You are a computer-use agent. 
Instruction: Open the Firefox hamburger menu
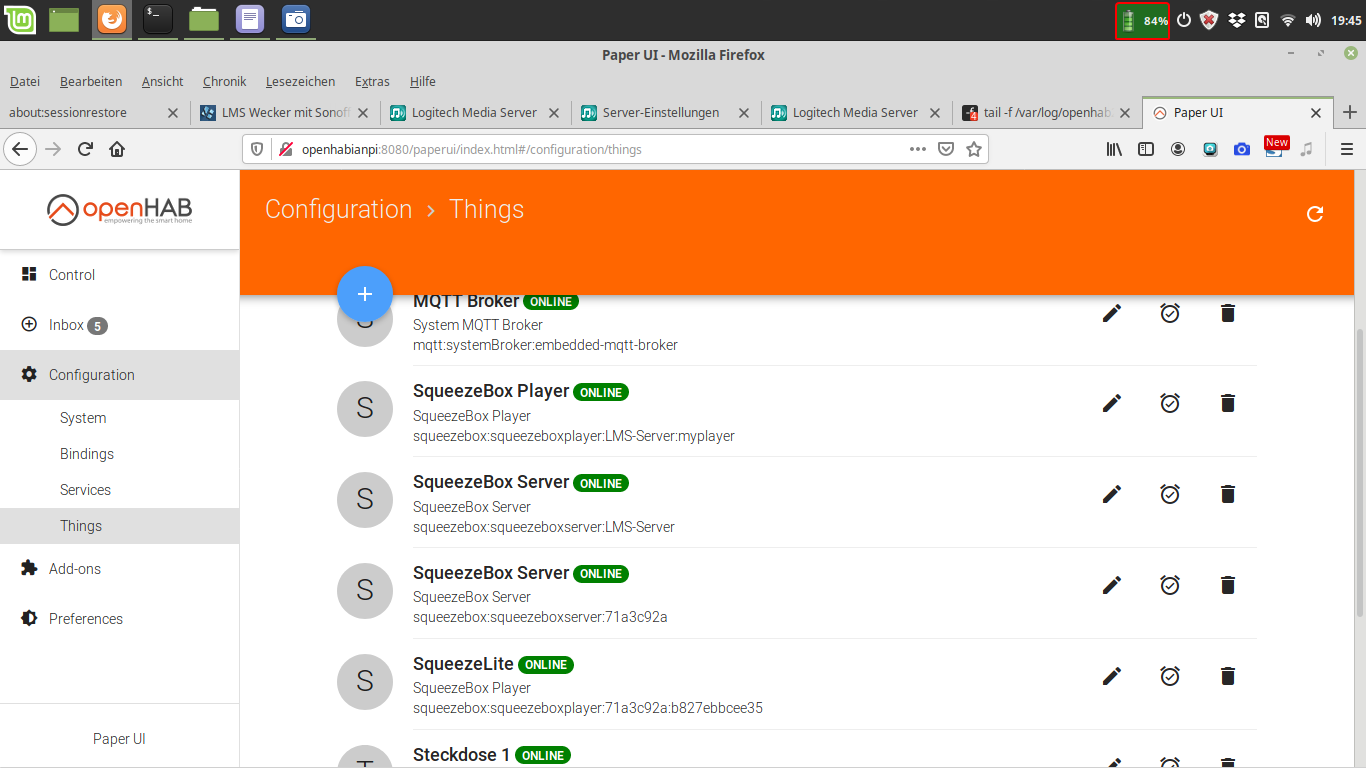pyautogui.click(x=1347, y=149)
